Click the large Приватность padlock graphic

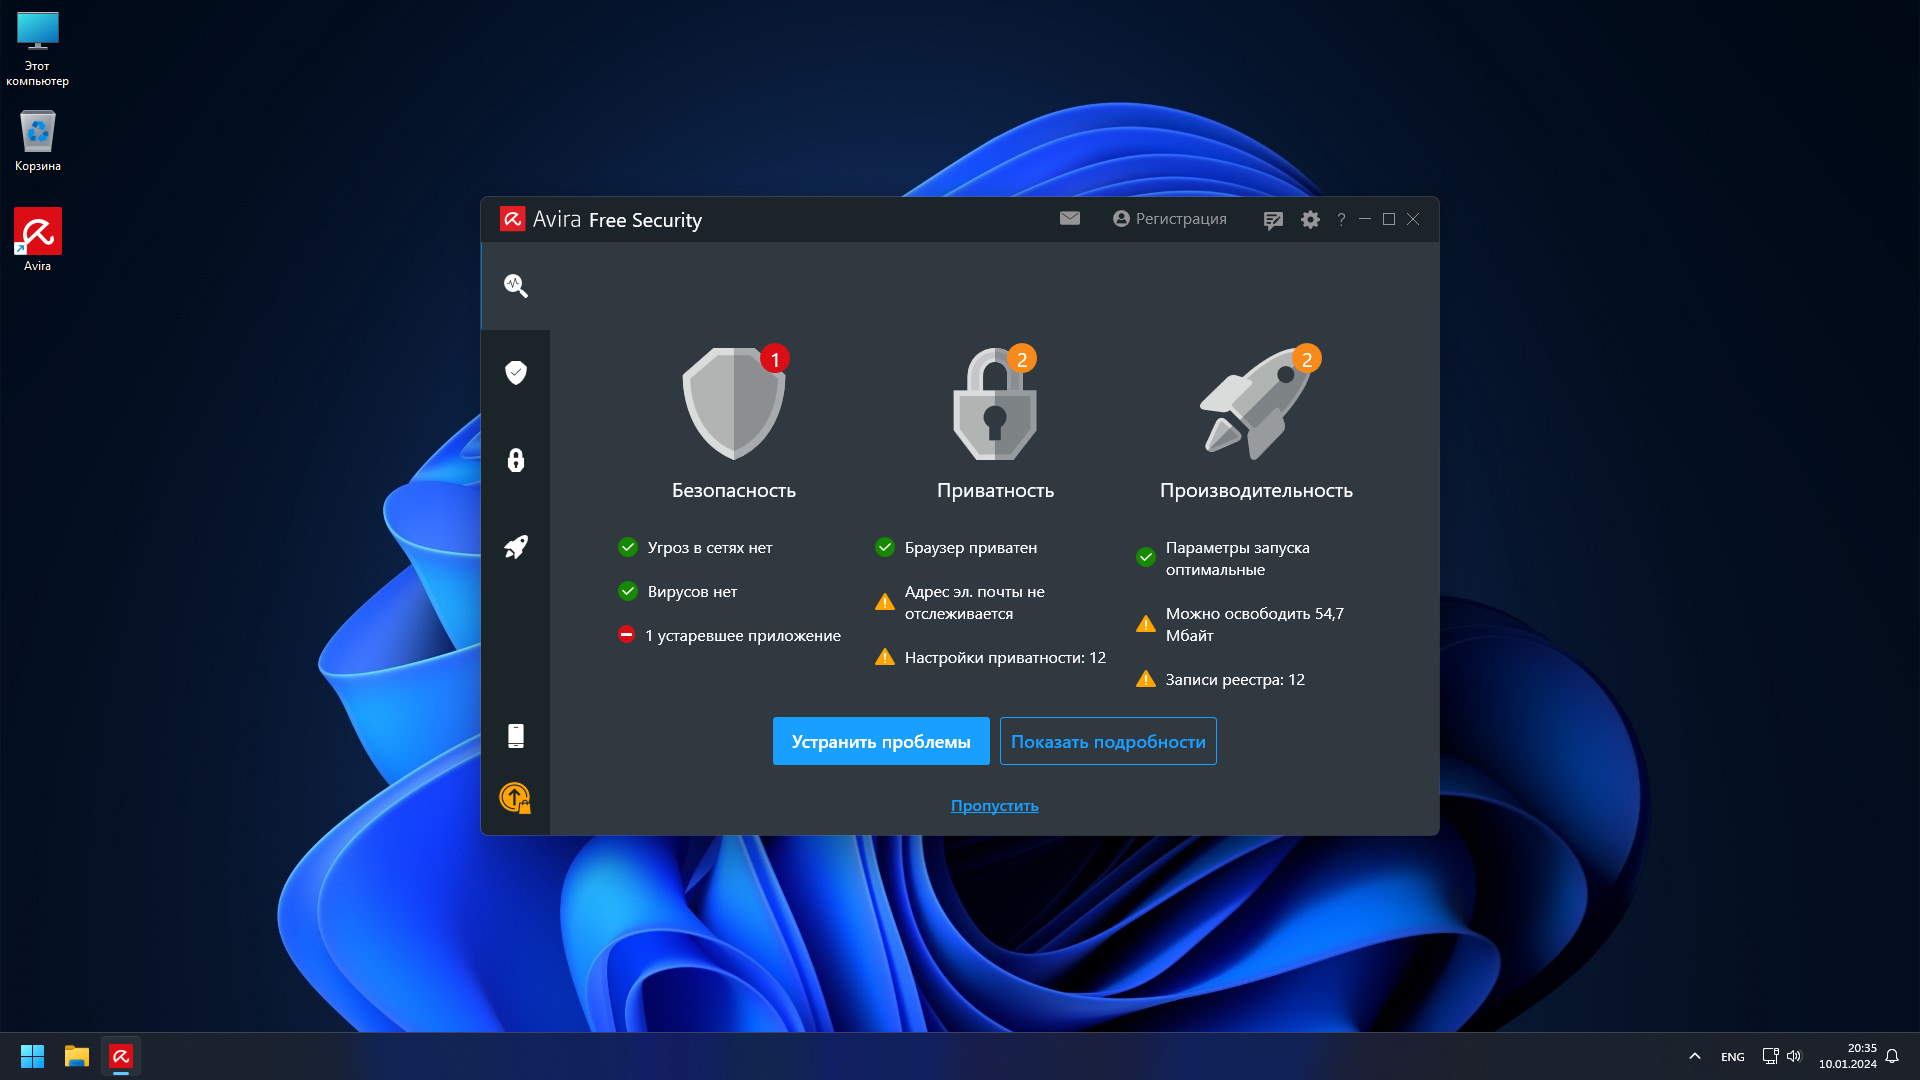click(995, 404)
